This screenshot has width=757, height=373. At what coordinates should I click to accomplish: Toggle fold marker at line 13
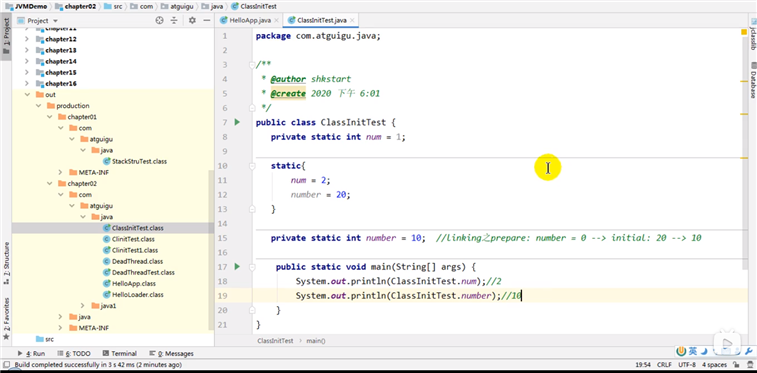point(251,209)
